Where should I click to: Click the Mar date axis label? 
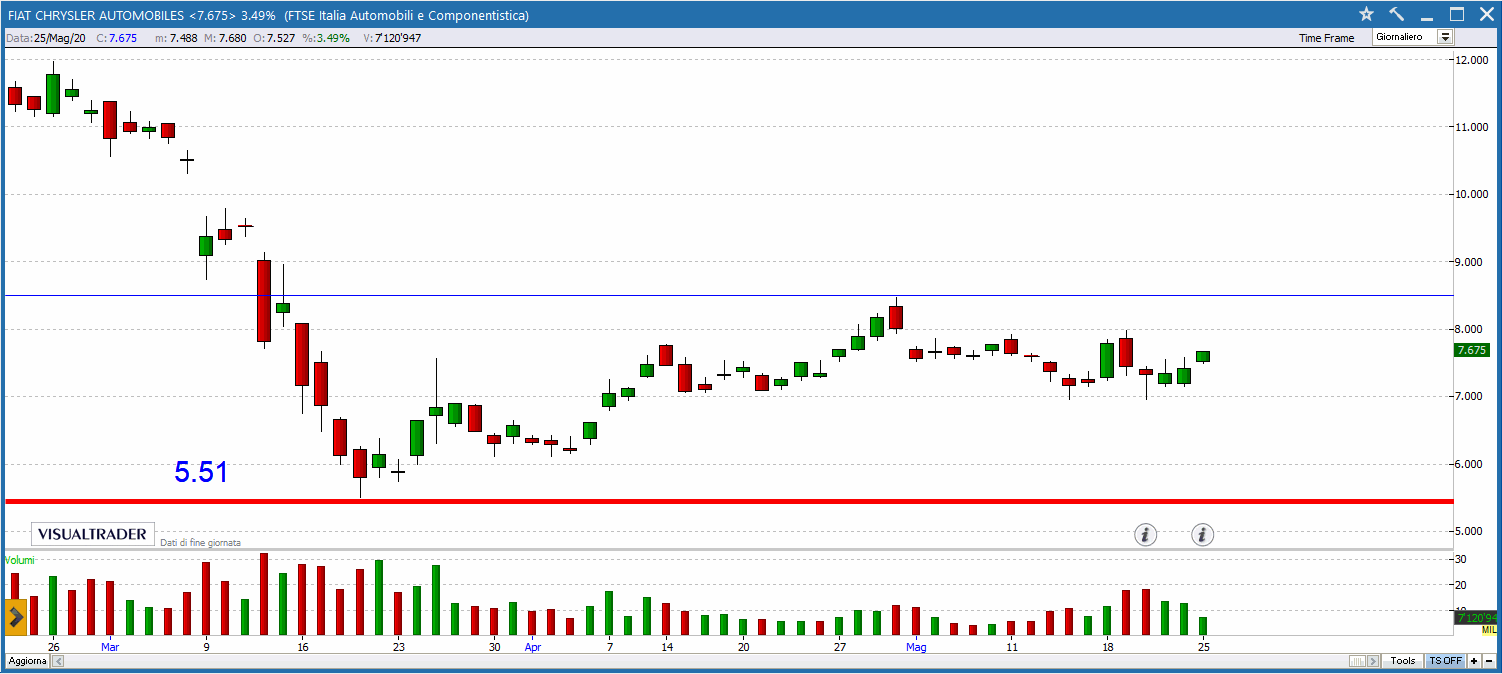point(110,647)
